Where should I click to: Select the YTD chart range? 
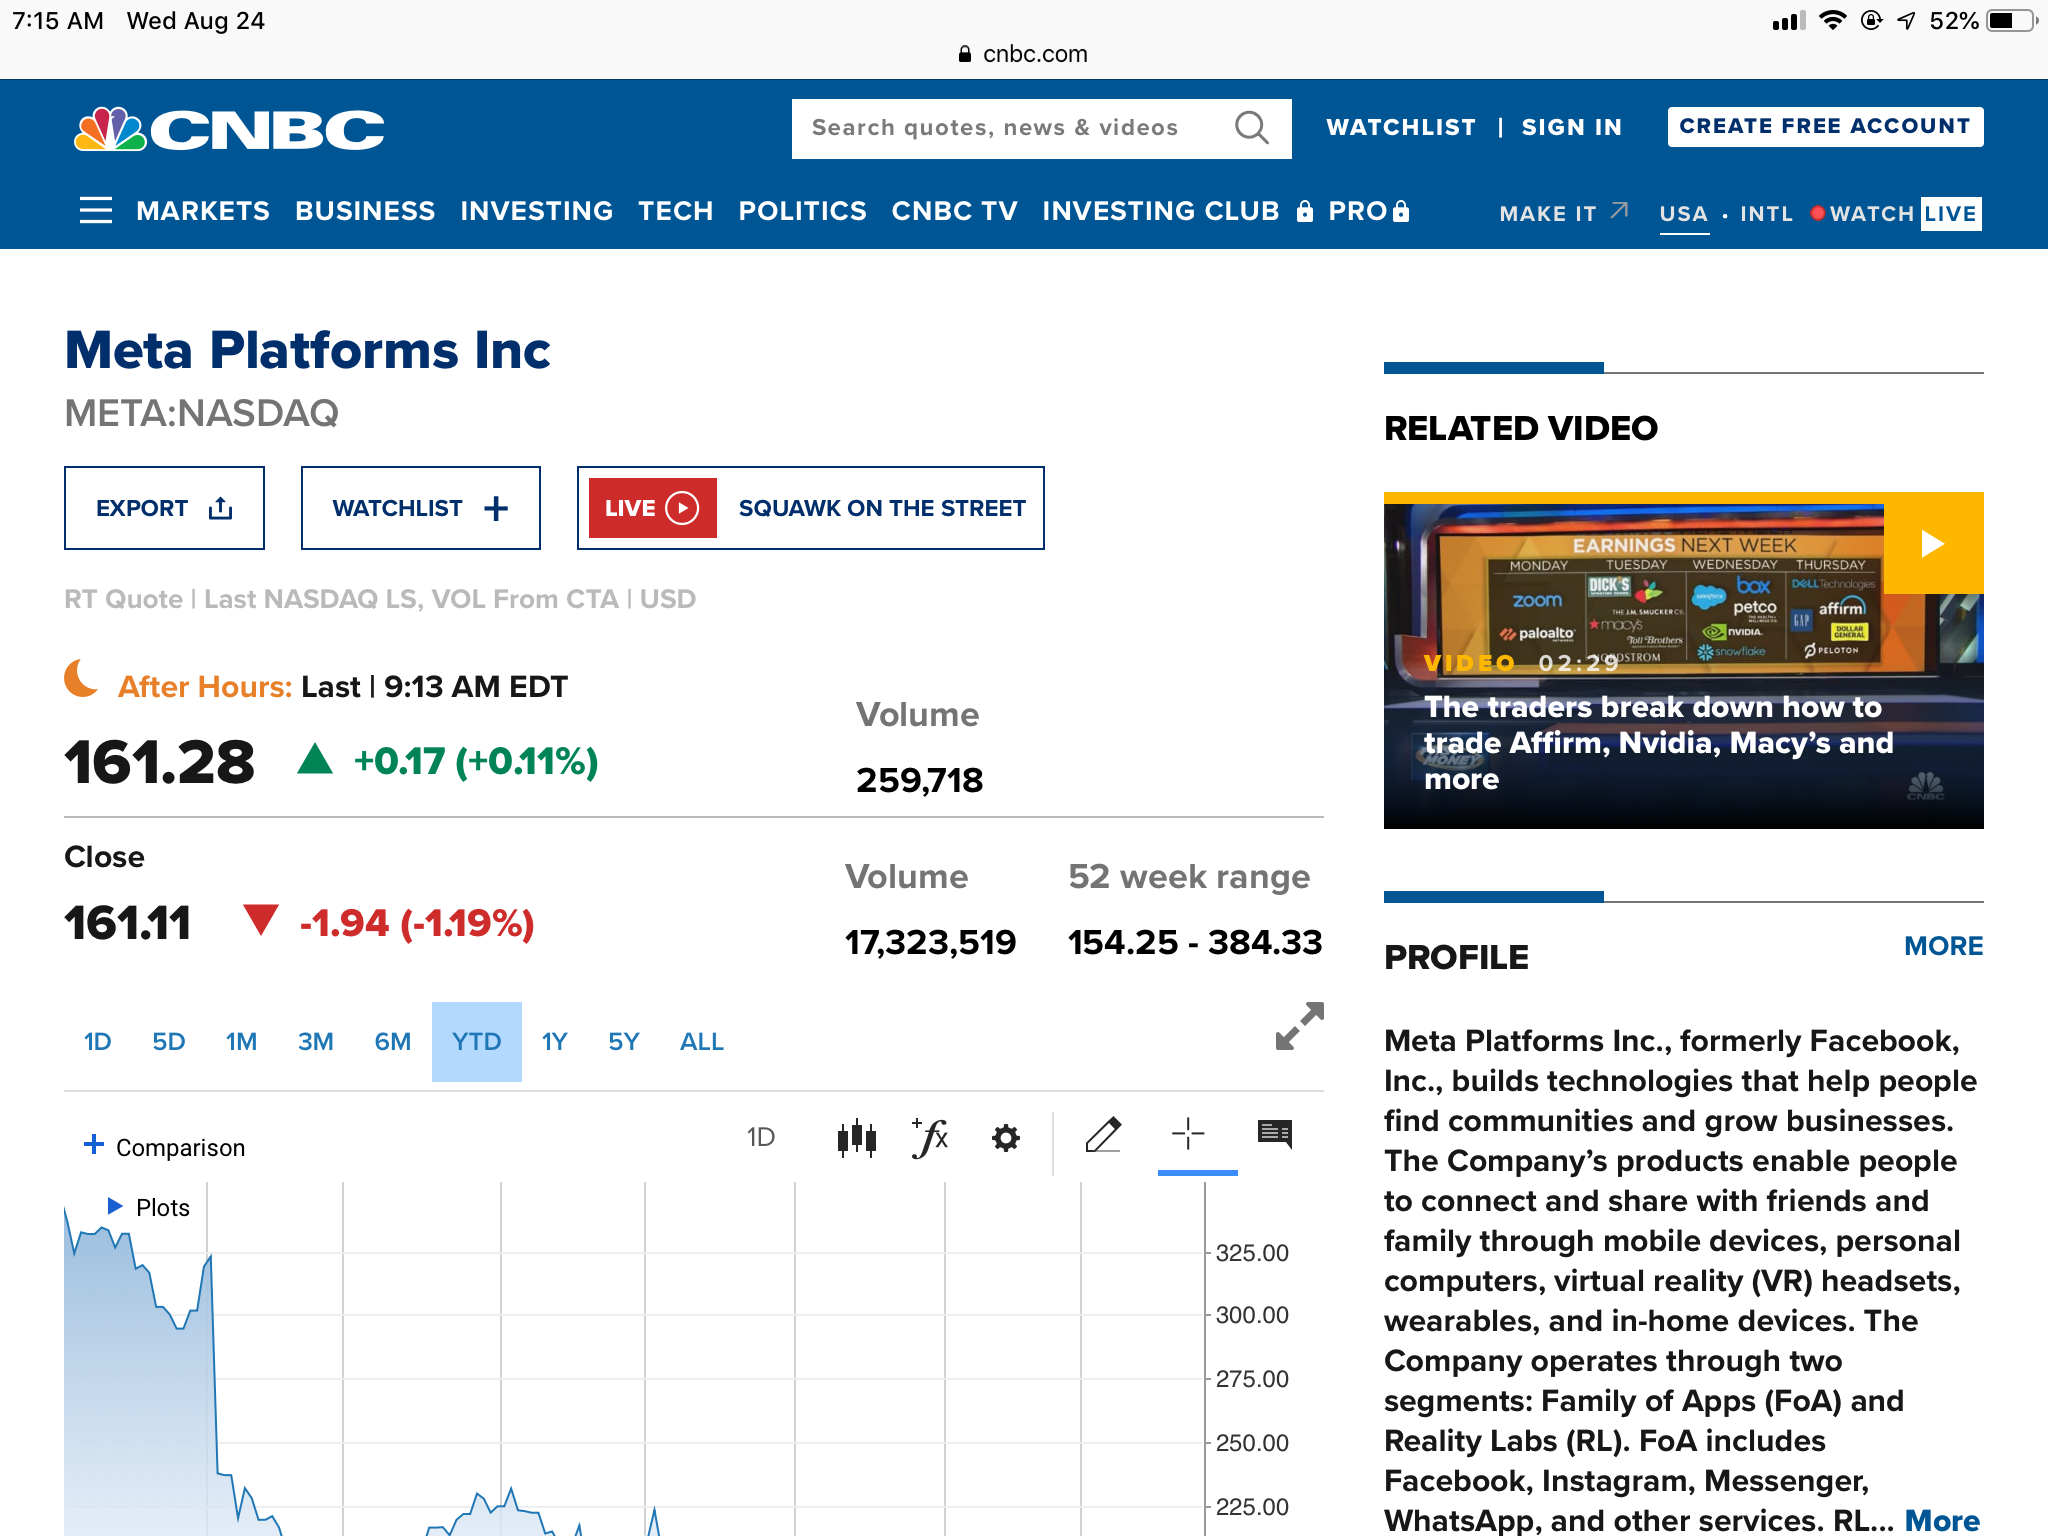coord(477,1042)
